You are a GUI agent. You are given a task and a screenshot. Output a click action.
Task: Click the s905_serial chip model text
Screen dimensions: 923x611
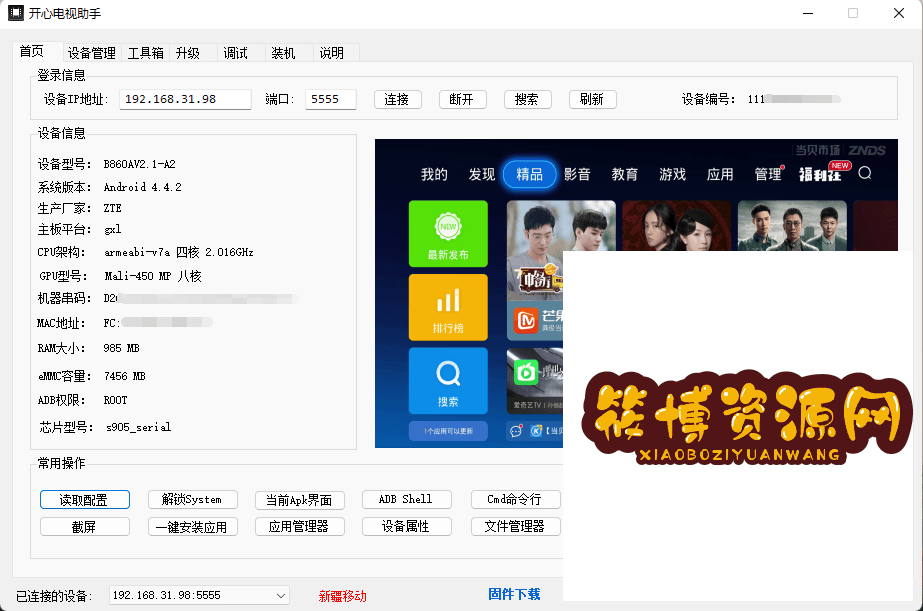point(138,427)
